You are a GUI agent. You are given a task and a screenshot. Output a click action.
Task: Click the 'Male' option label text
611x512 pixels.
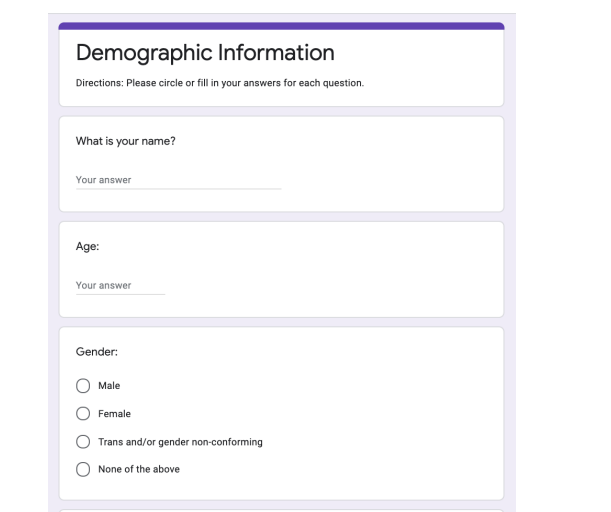(109, 386)
